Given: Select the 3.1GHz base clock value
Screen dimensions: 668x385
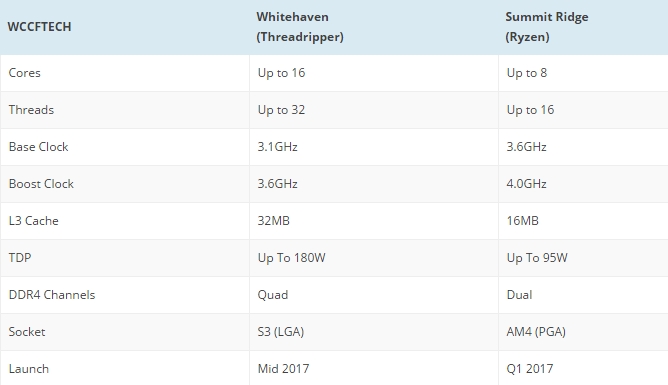Looking at the screenshot, I should [277, 147].
